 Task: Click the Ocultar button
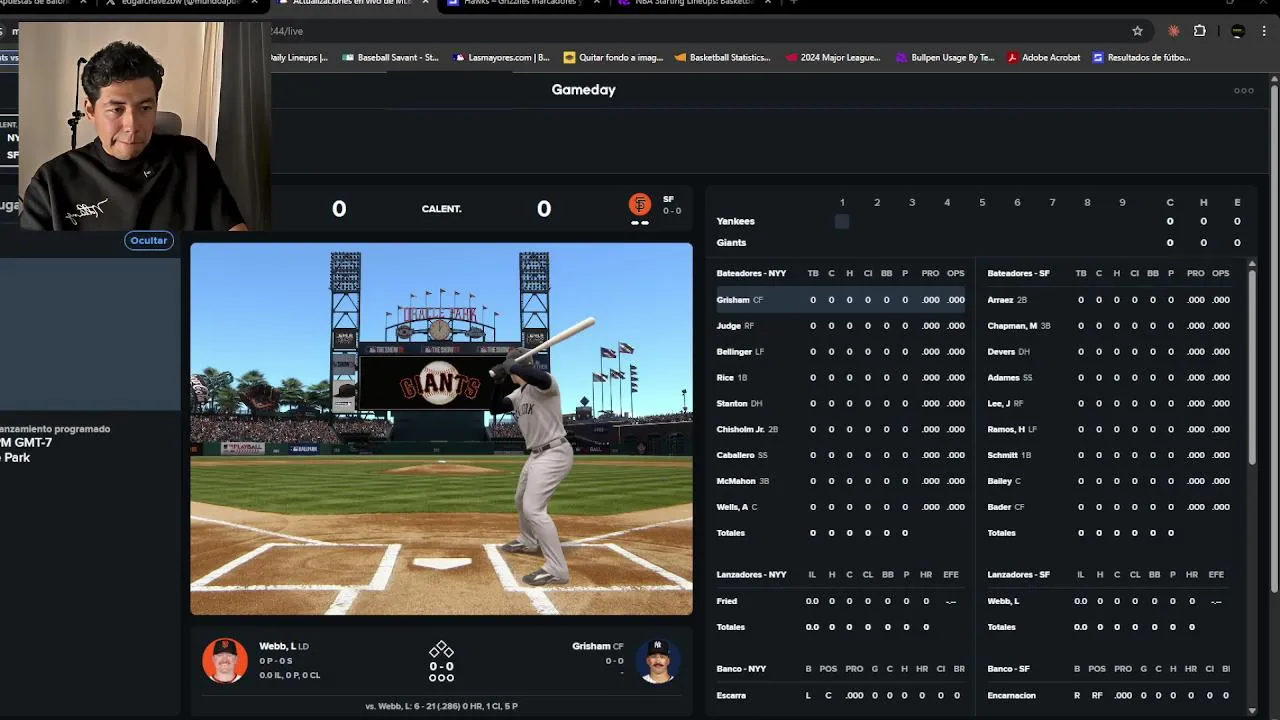(149, 240)
